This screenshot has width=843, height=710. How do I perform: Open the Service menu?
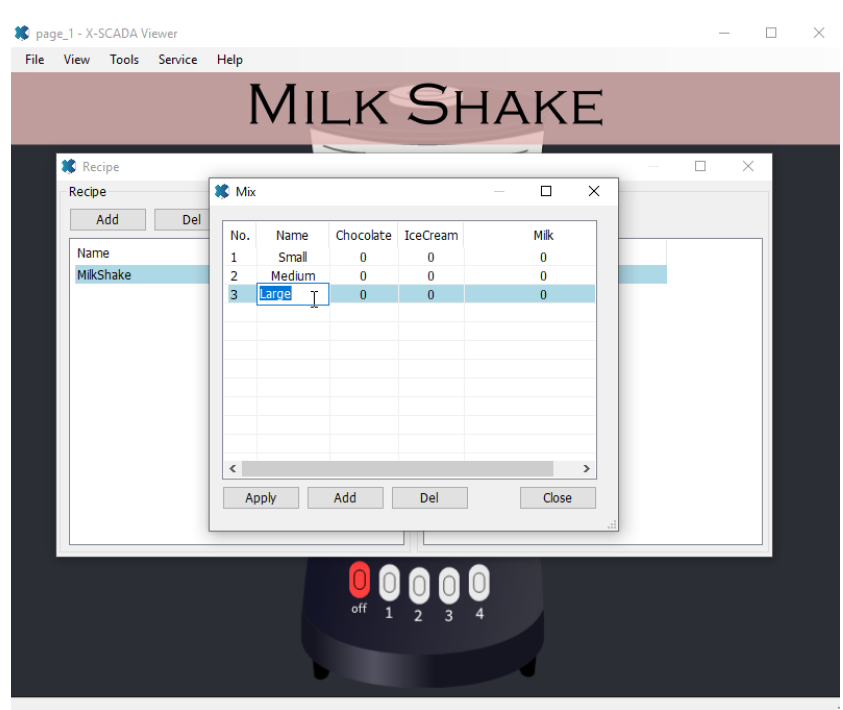coord(177,60)
